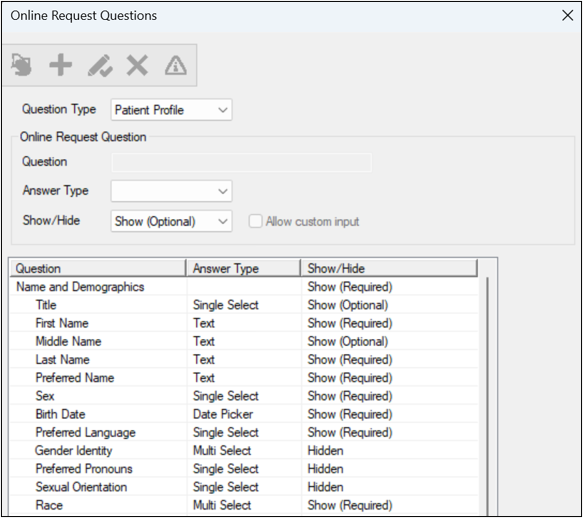Select the Middle Name row
Image resolution: width=583 pixels, height=518 pixels.
click(244, 341)
